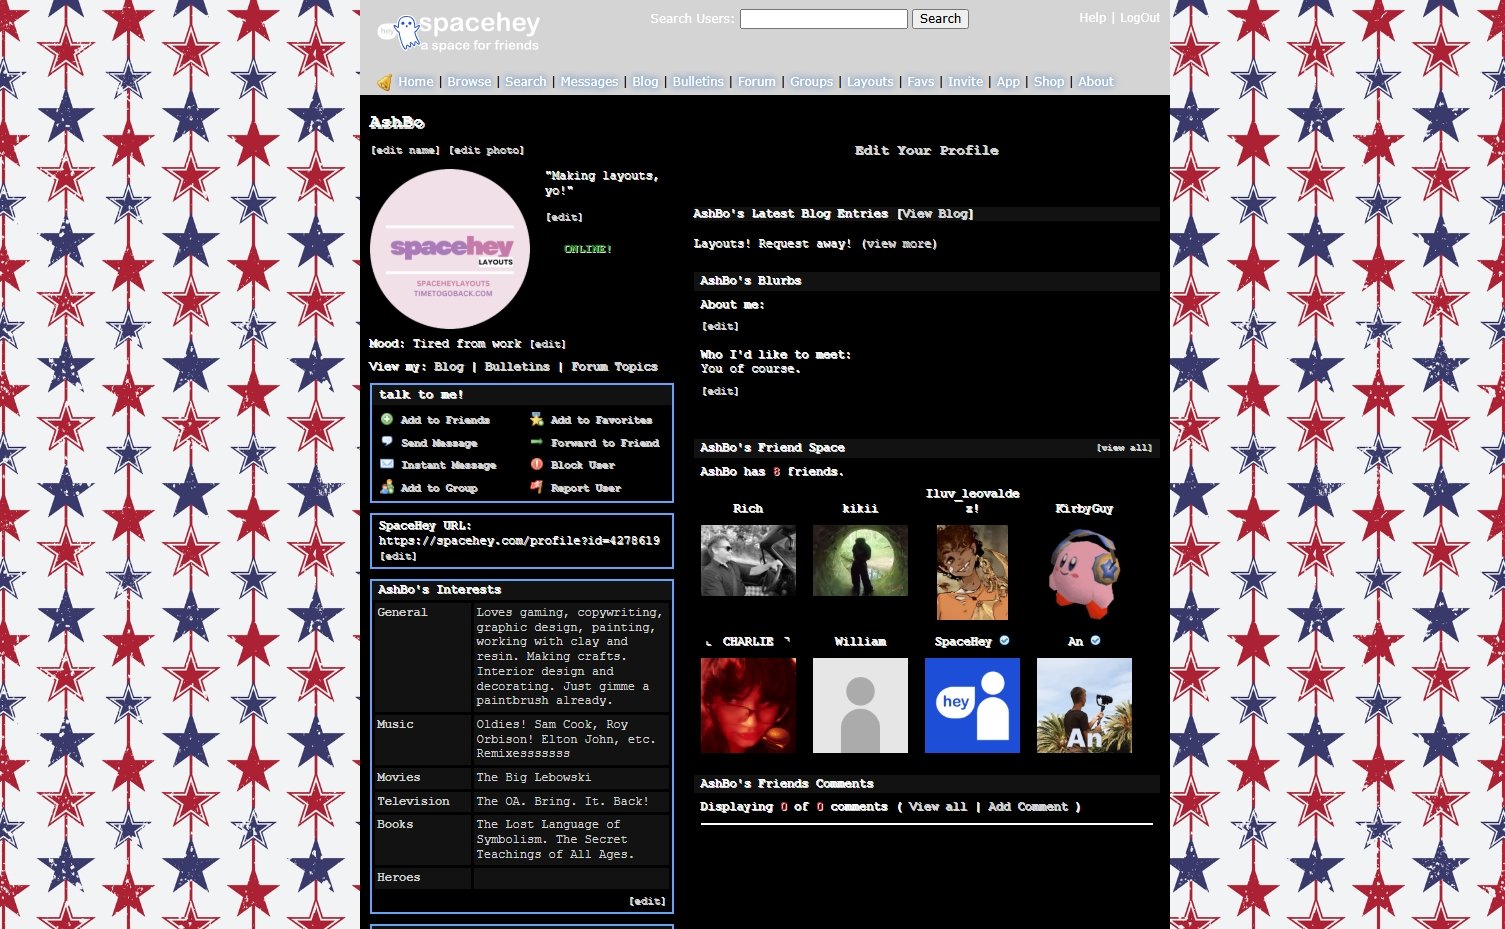Image resolution: width=1505 pixels, height=929 pixels.
Task: Click the Edit Your Profile link
Action: pos(926,150)
